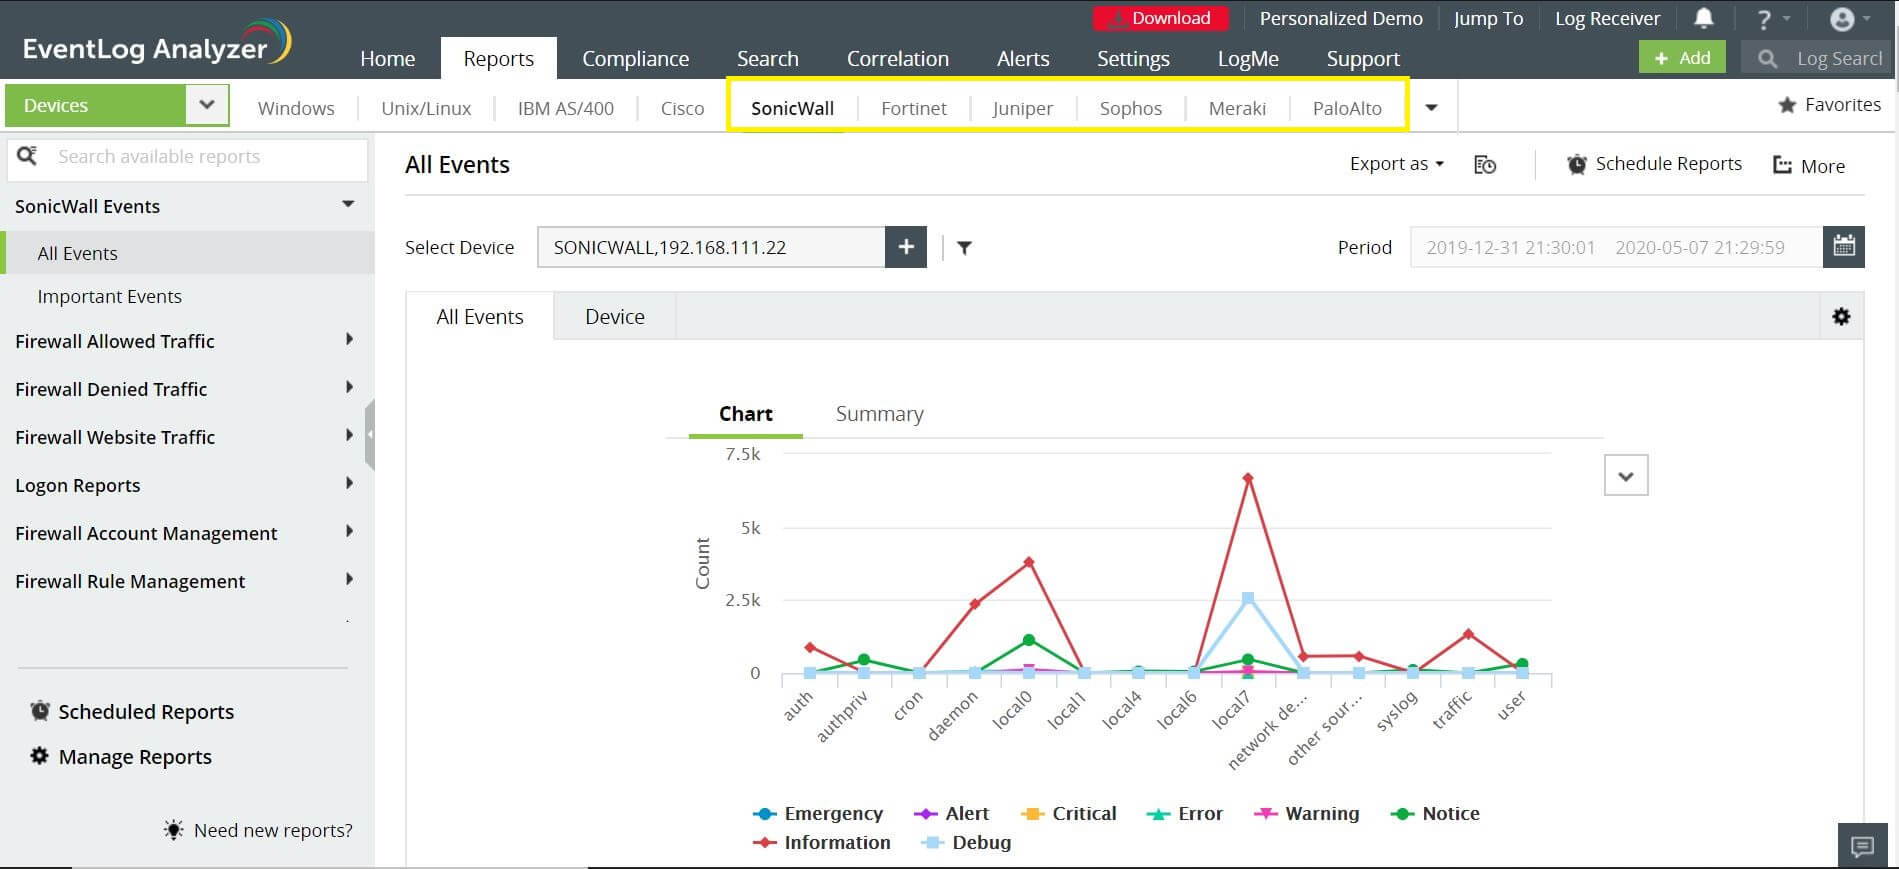Hide the Notice series in legend
The height and width of the screenshot is (869, 1899).
click(x=1450, y=814)
